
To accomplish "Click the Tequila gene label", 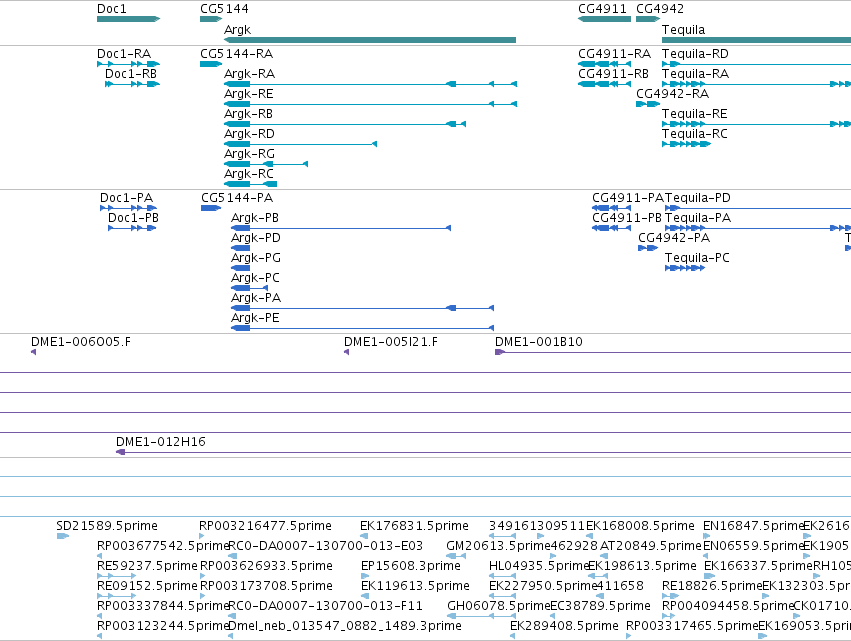I will coord(683,29).
